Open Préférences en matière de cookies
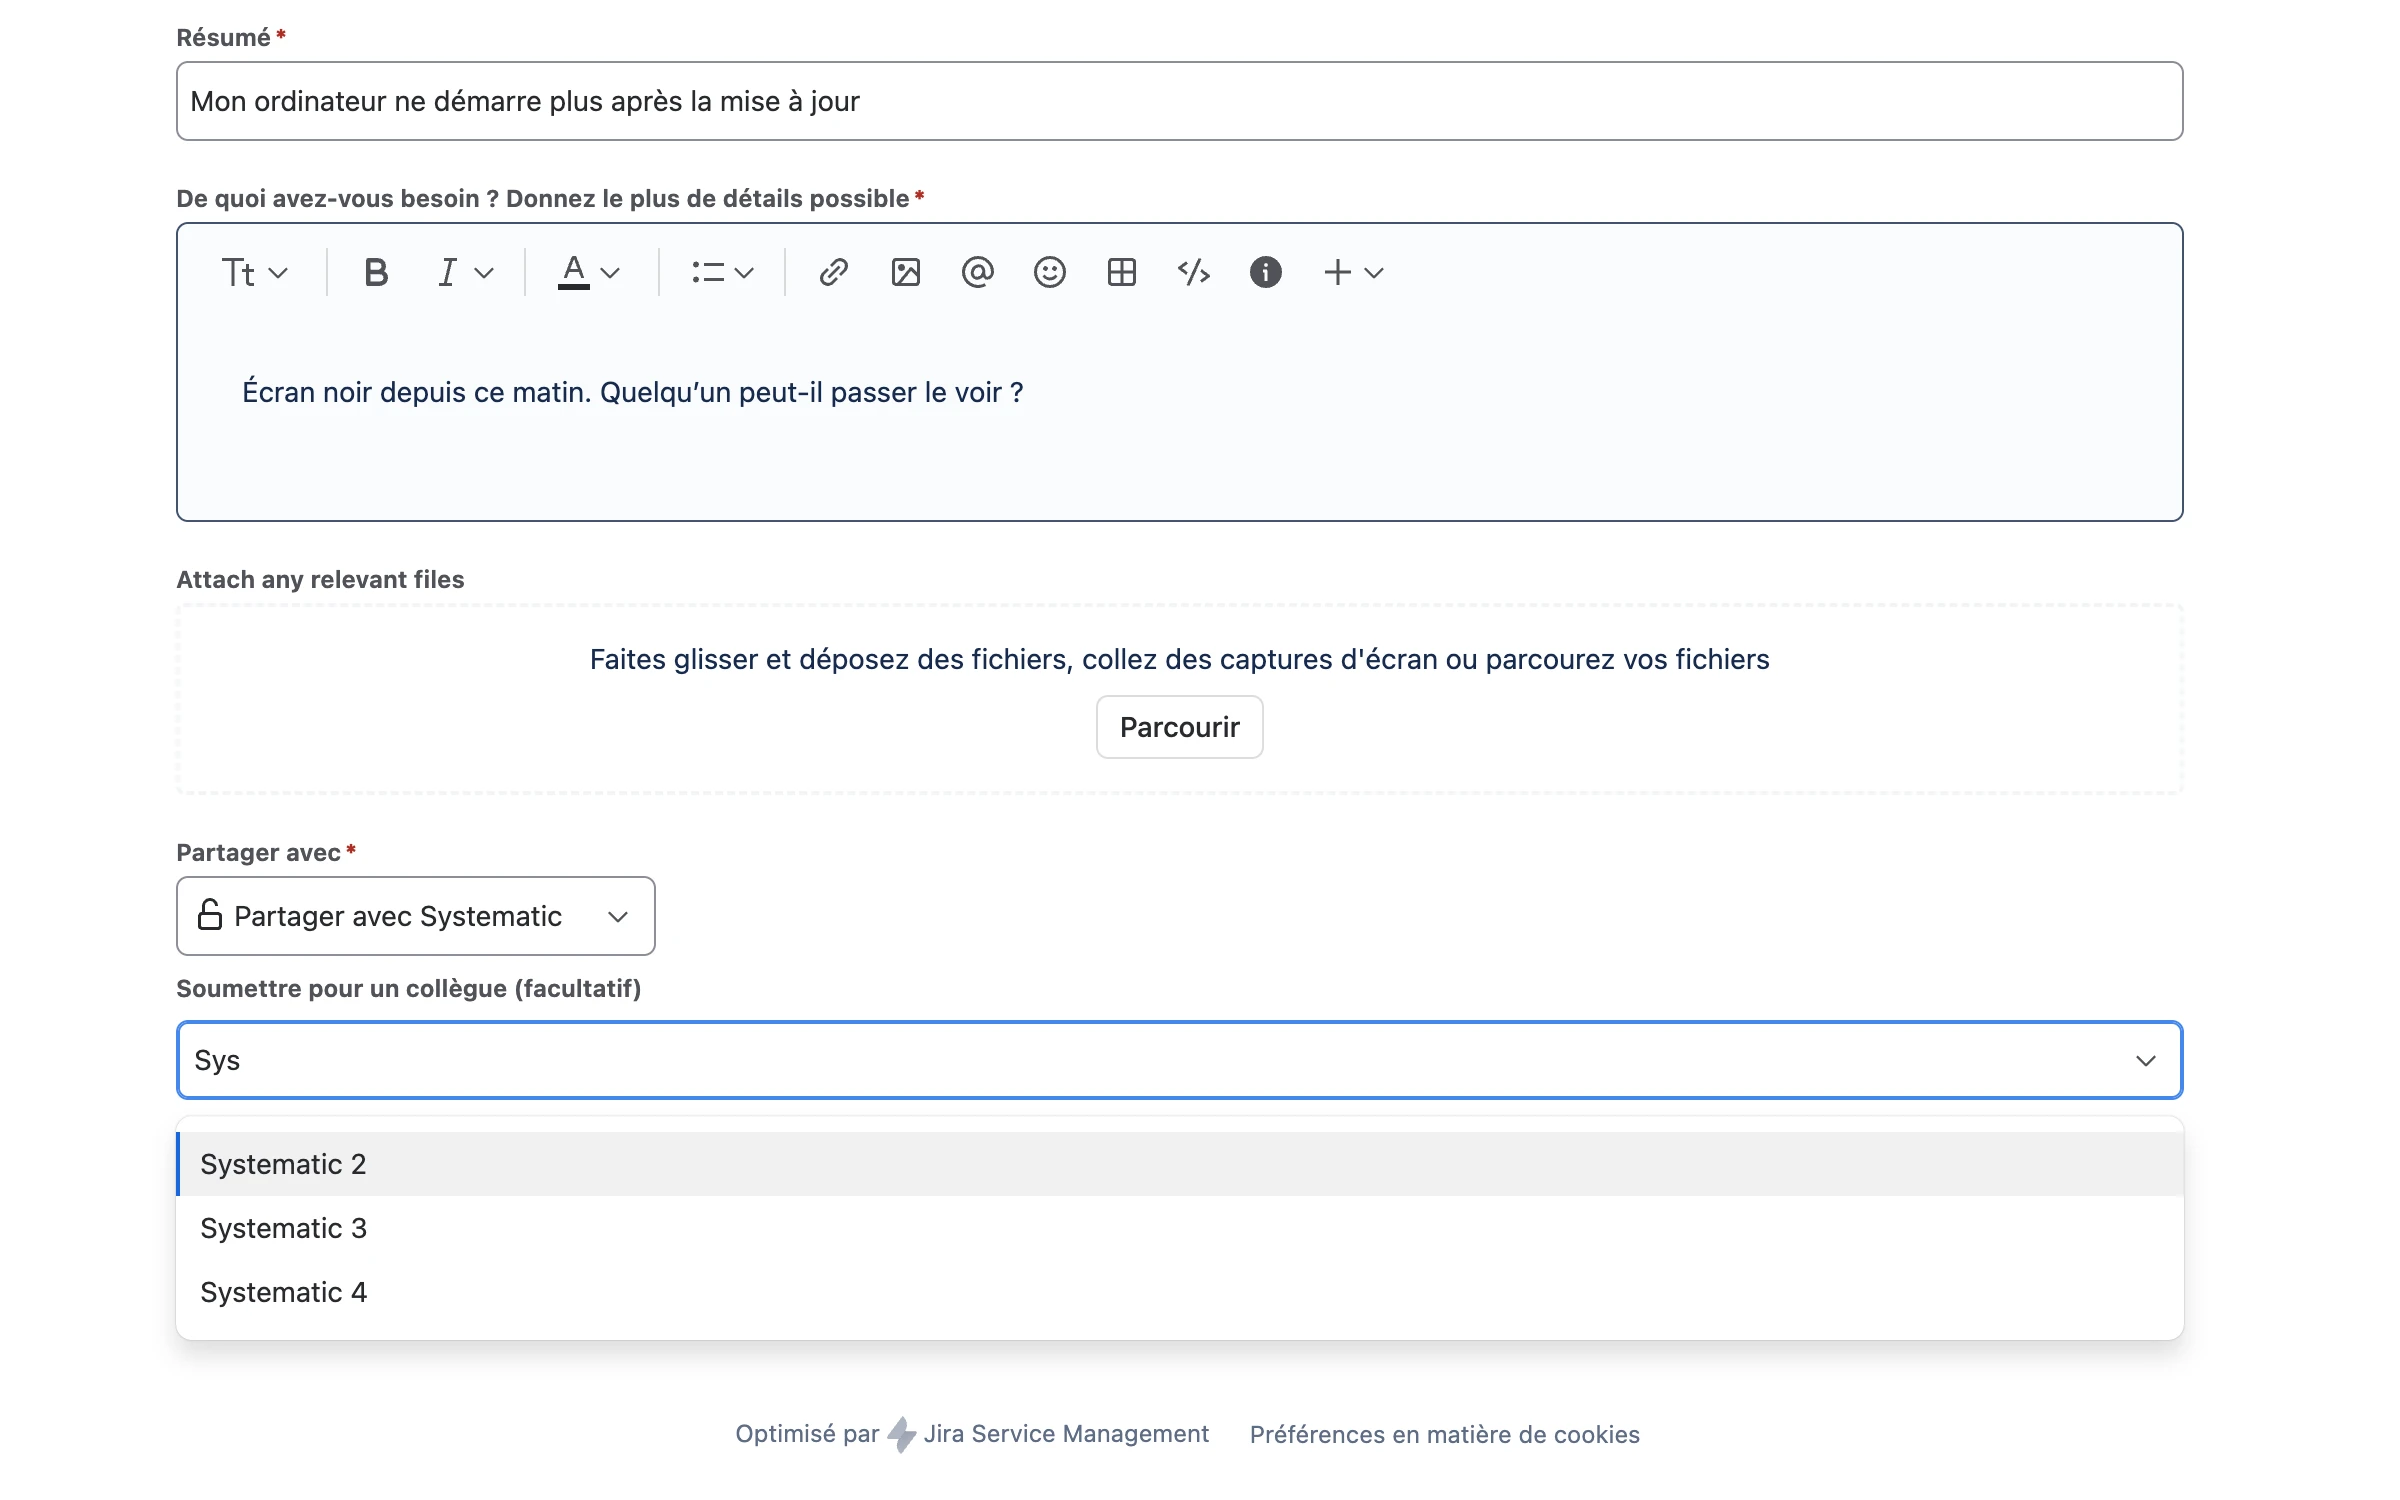 [x=1445, y=1434]
